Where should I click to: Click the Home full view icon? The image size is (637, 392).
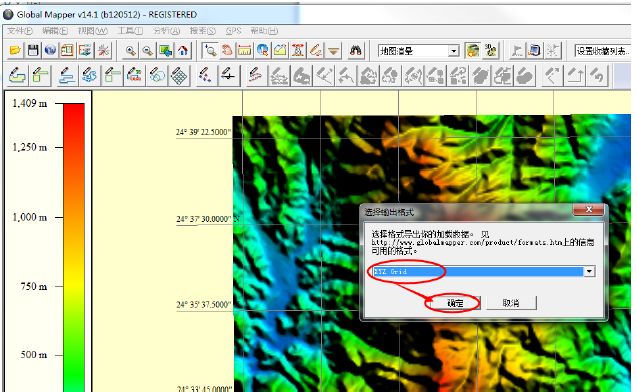click(183, 51)
